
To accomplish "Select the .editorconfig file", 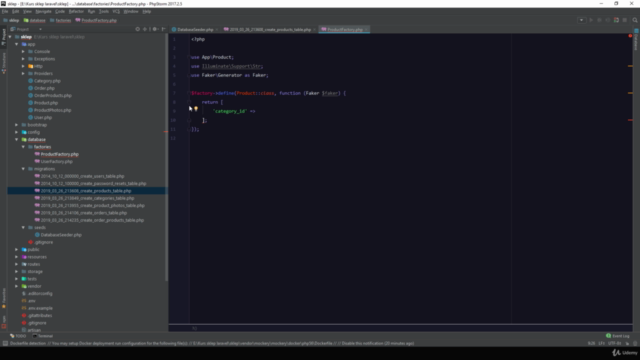I will click(x=37, y=293).
